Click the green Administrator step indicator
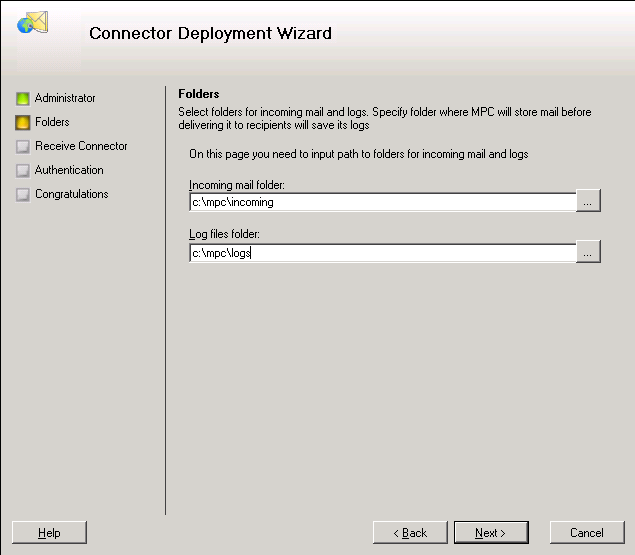 click(23, 98)
